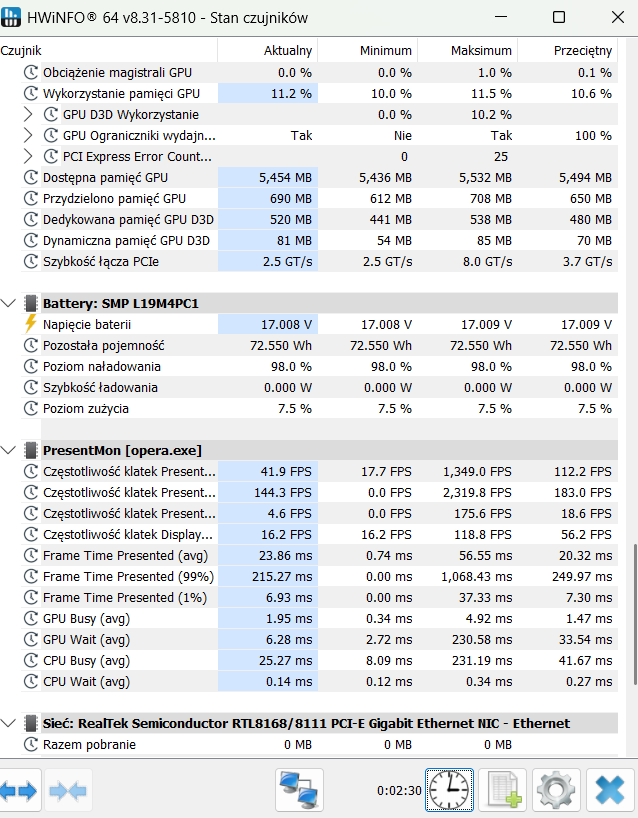Viewport: 638px width, 818px height.
Task: Open sensor settings gear icon
Action: click(x=556, y=791)
